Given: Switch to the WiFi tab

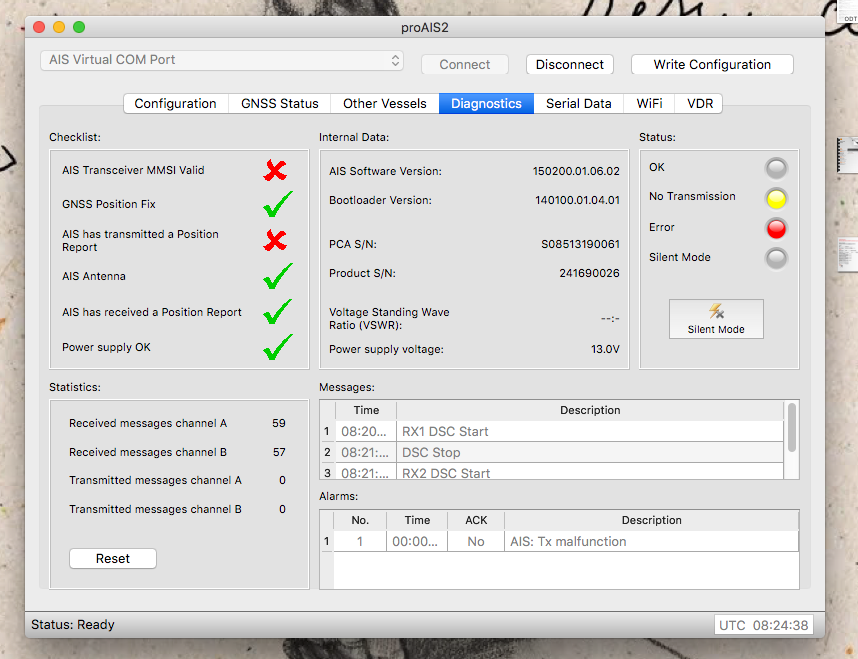Looking at the screenshot, I should pos(649,103).
